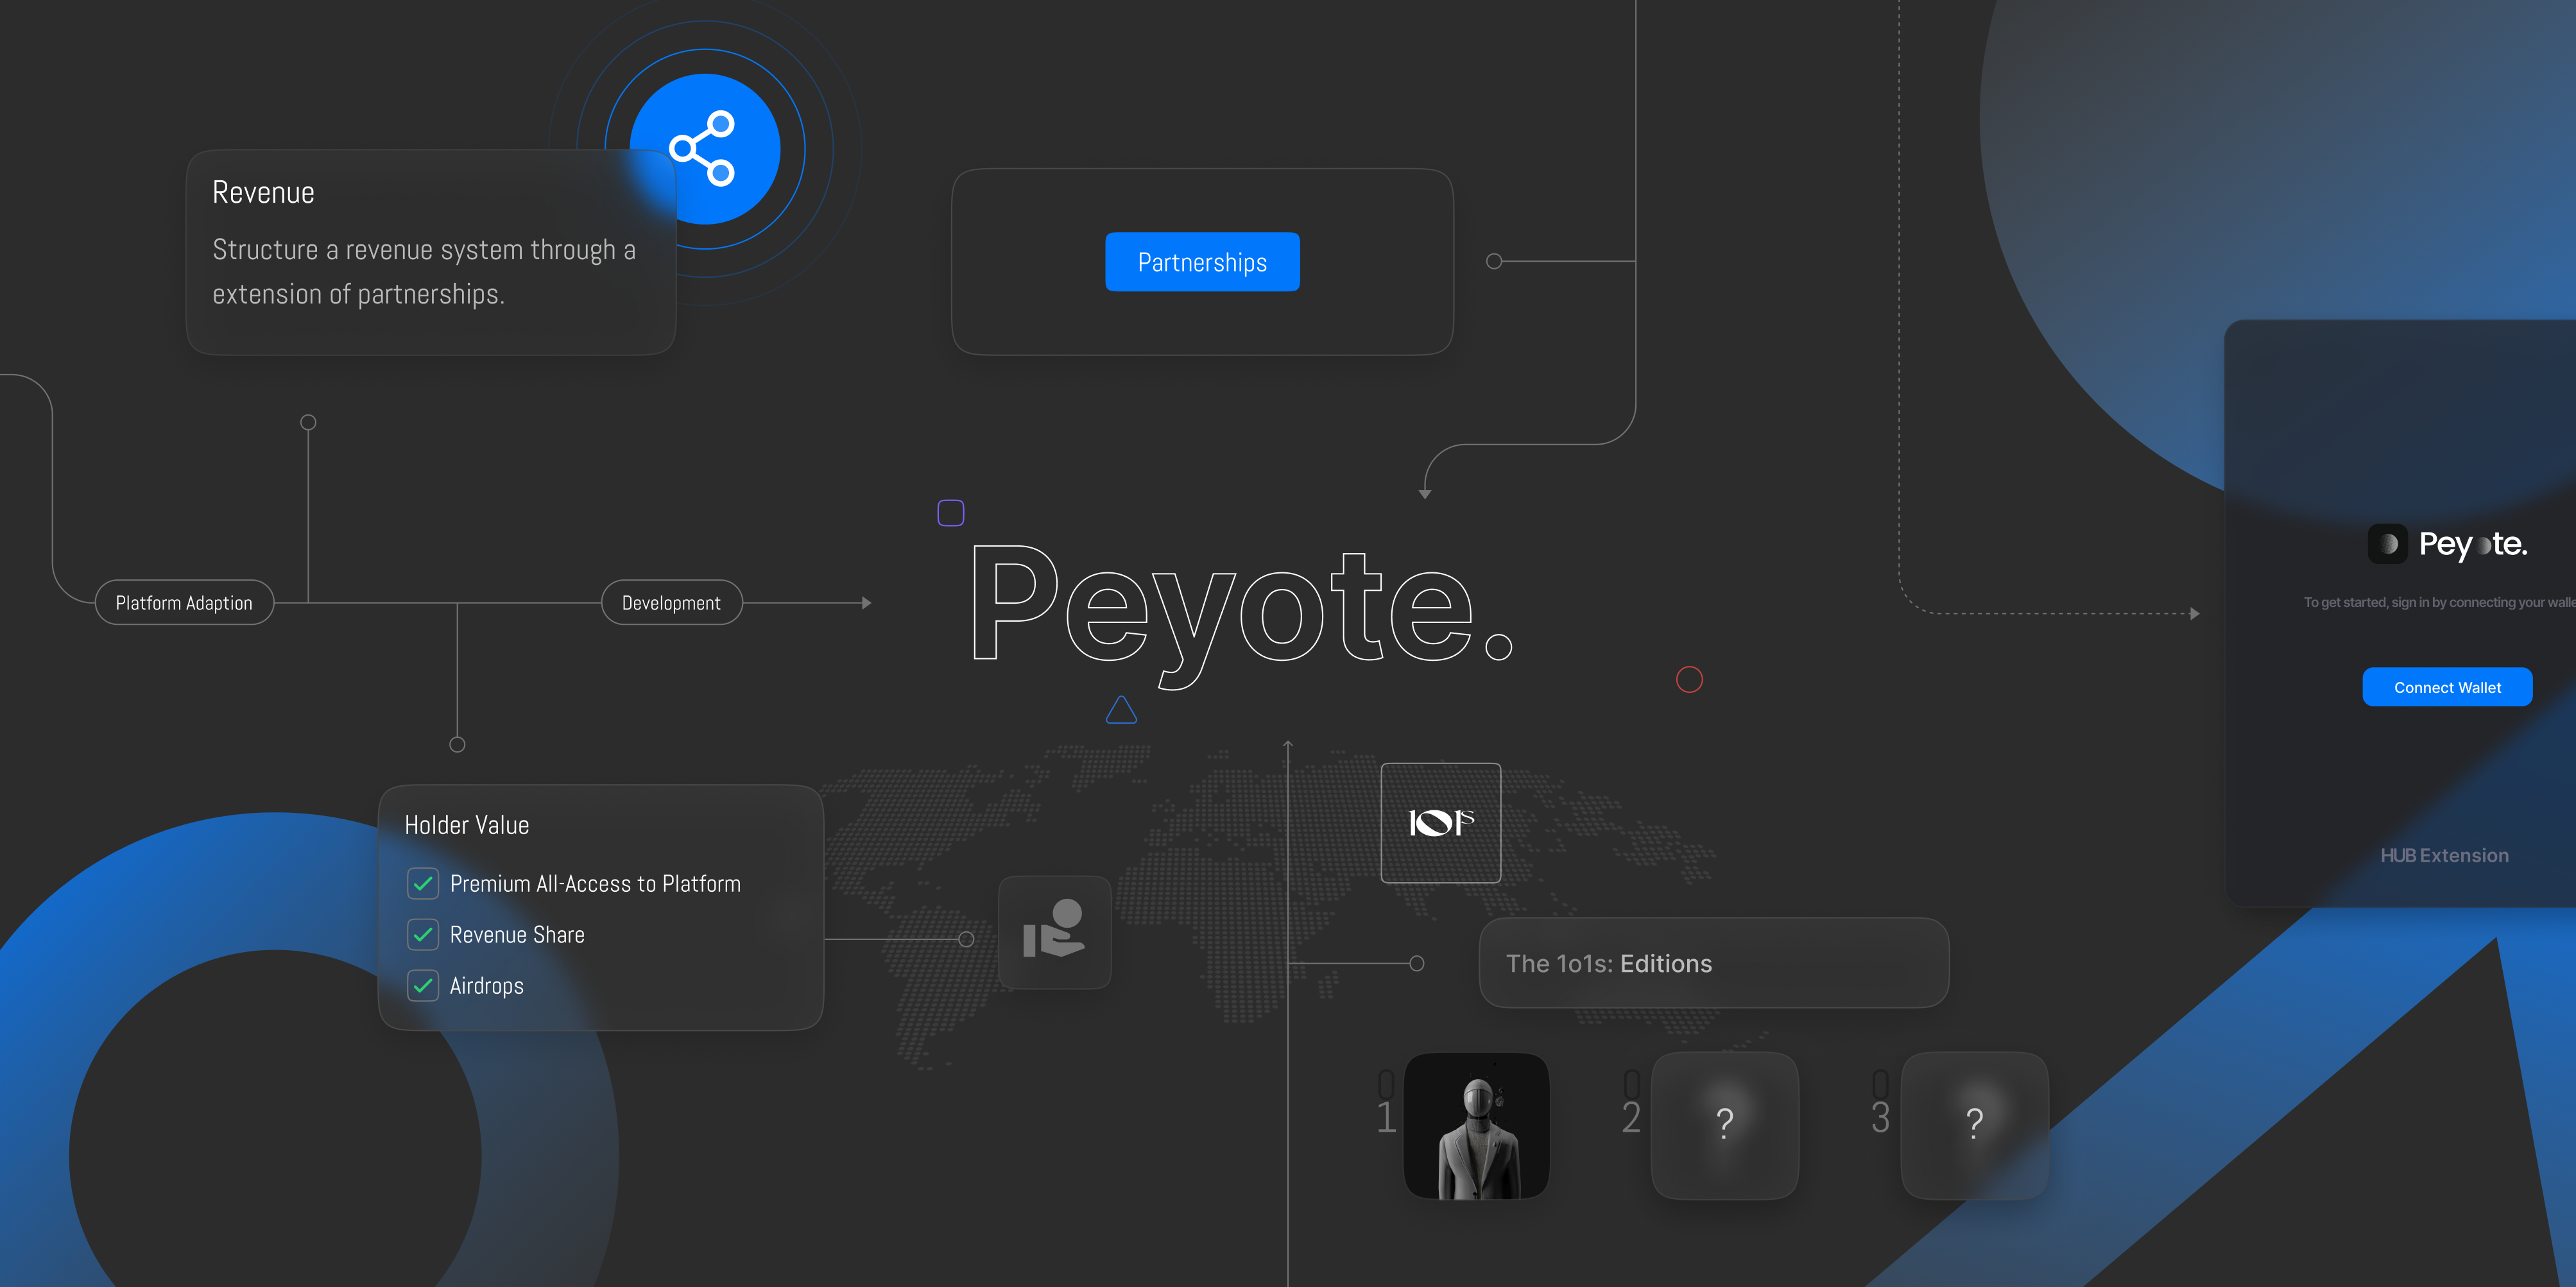
Task: Click the Partnerships blue button
Action: tap(1202, 262)
